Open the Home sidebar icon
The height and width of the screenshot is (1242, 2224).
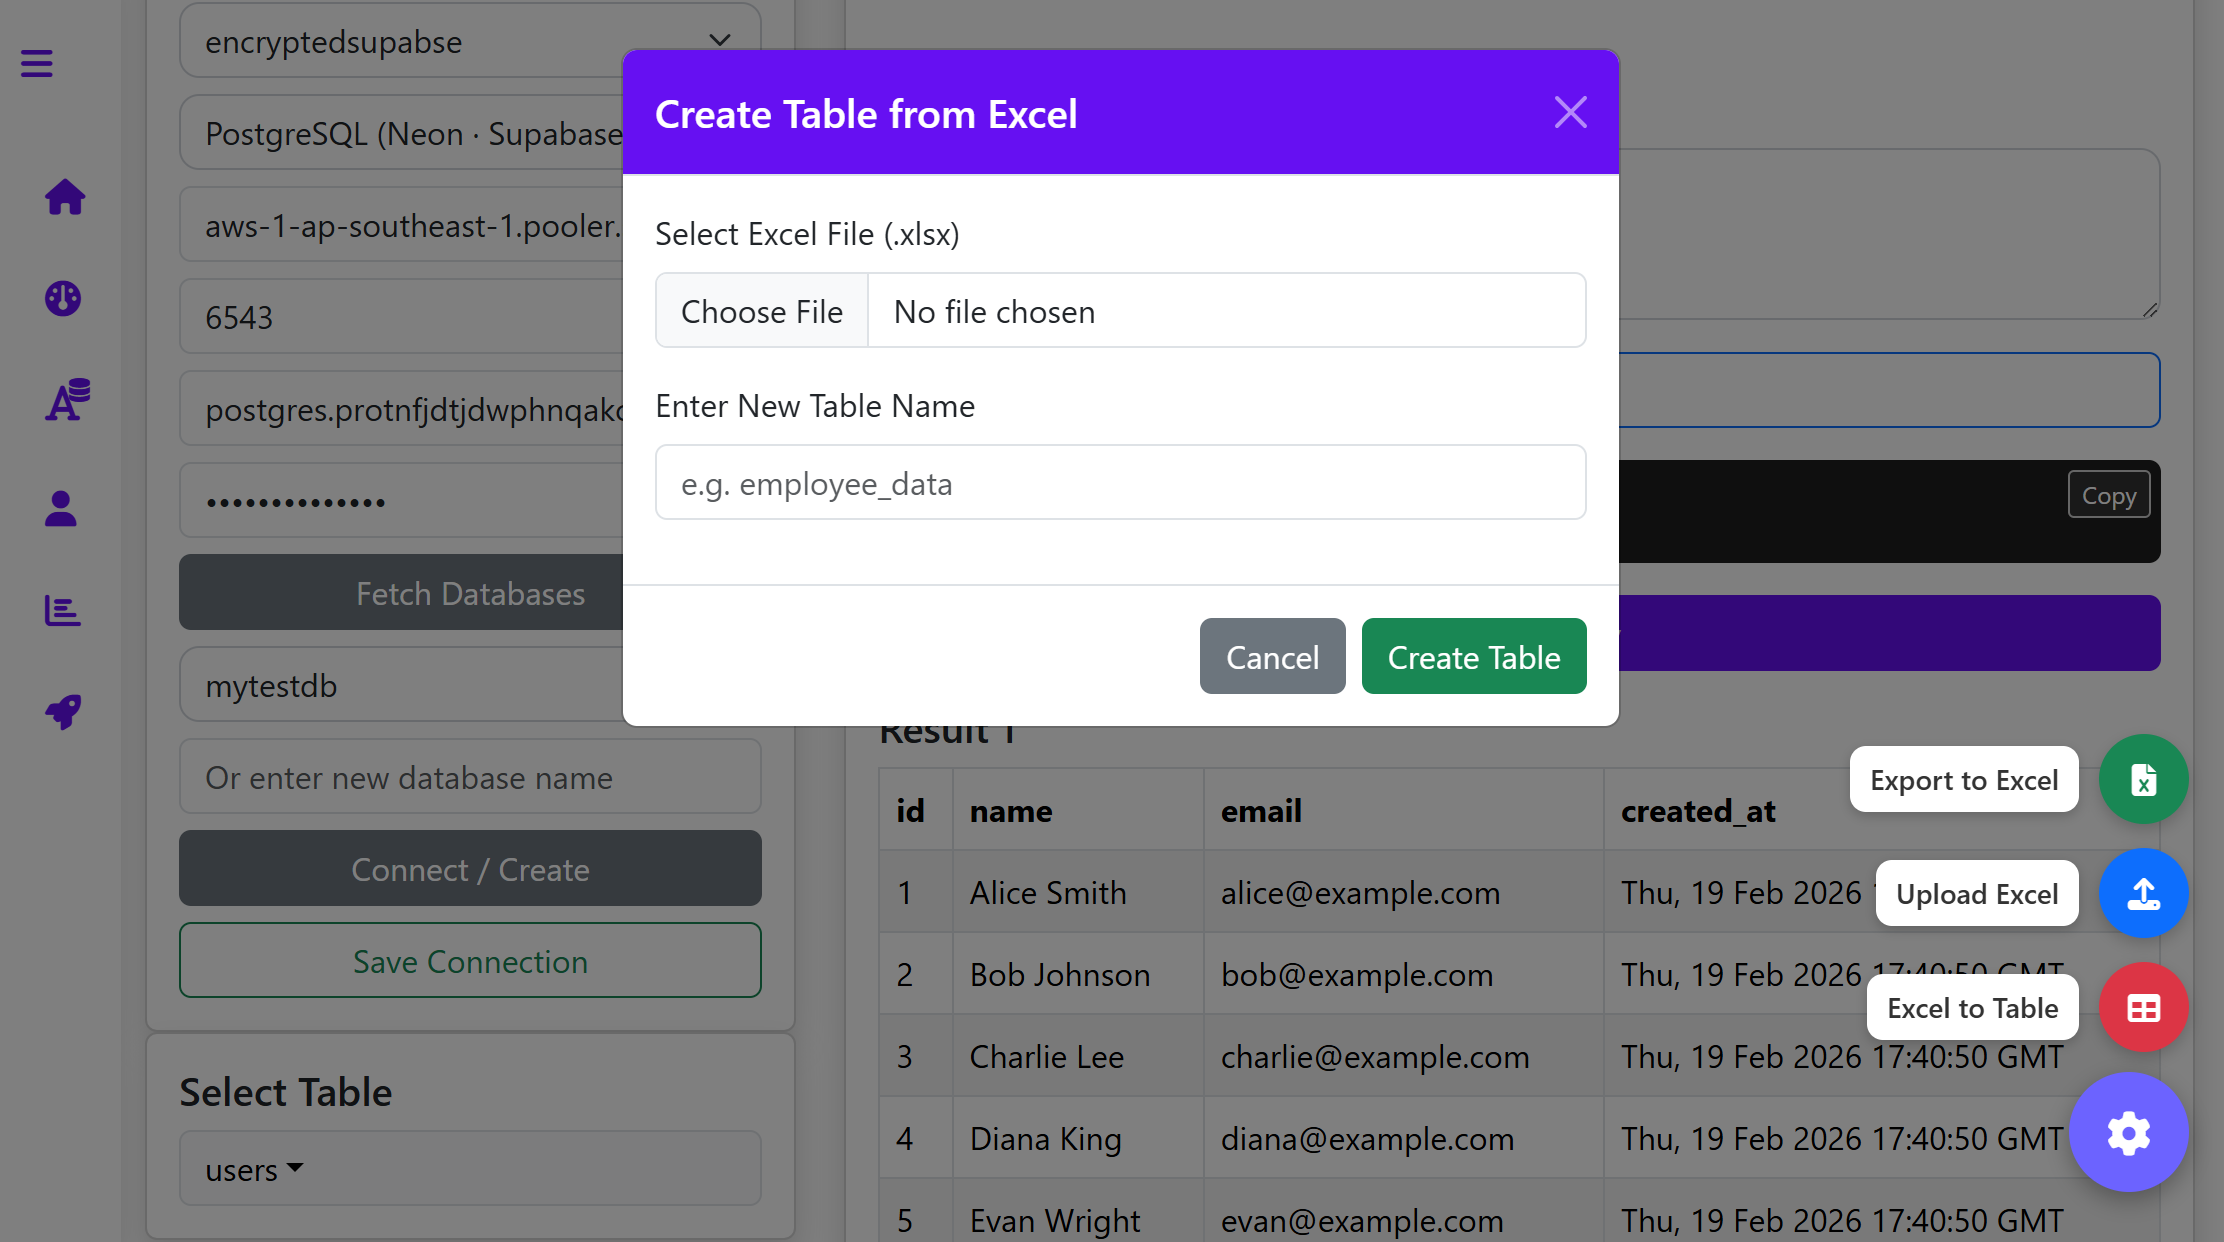(64, 197)
